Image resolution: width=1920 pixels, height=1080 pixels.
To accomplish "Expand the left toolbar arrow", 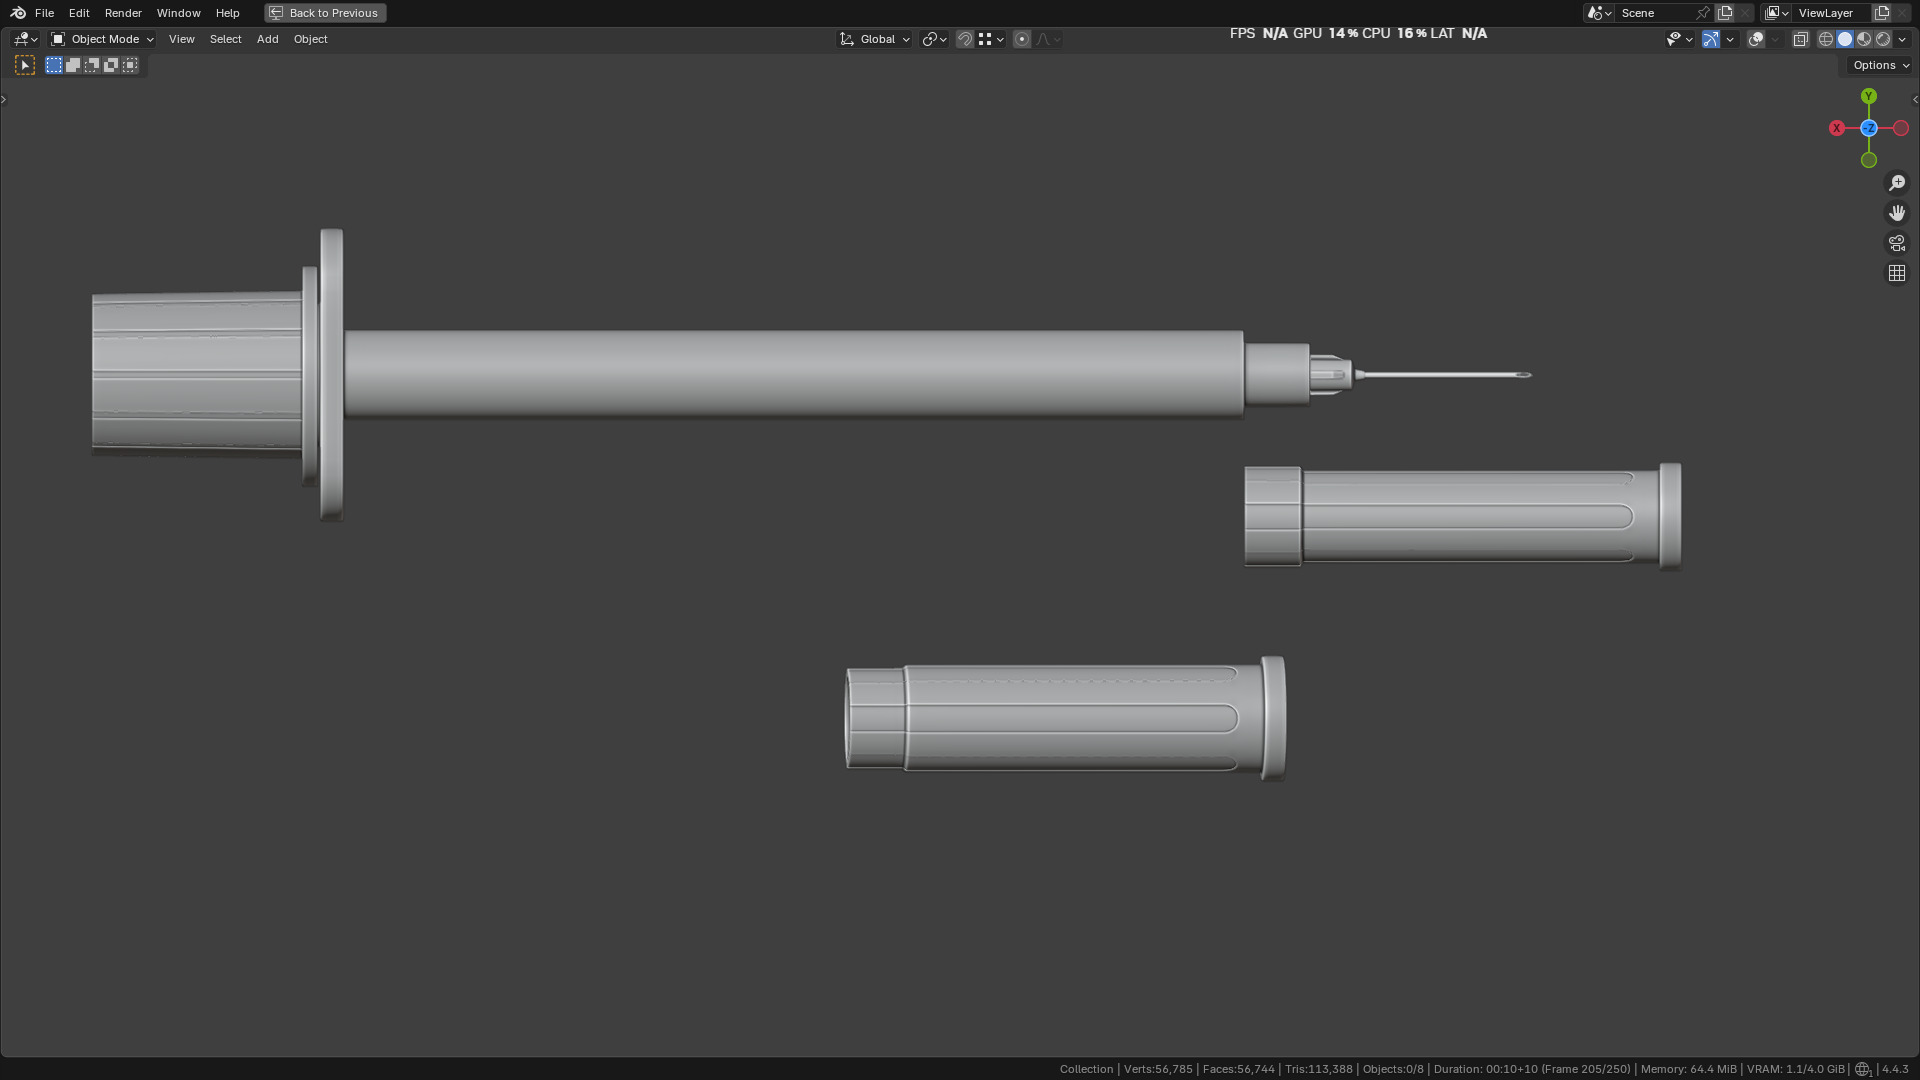I will (x=4, y=99).
